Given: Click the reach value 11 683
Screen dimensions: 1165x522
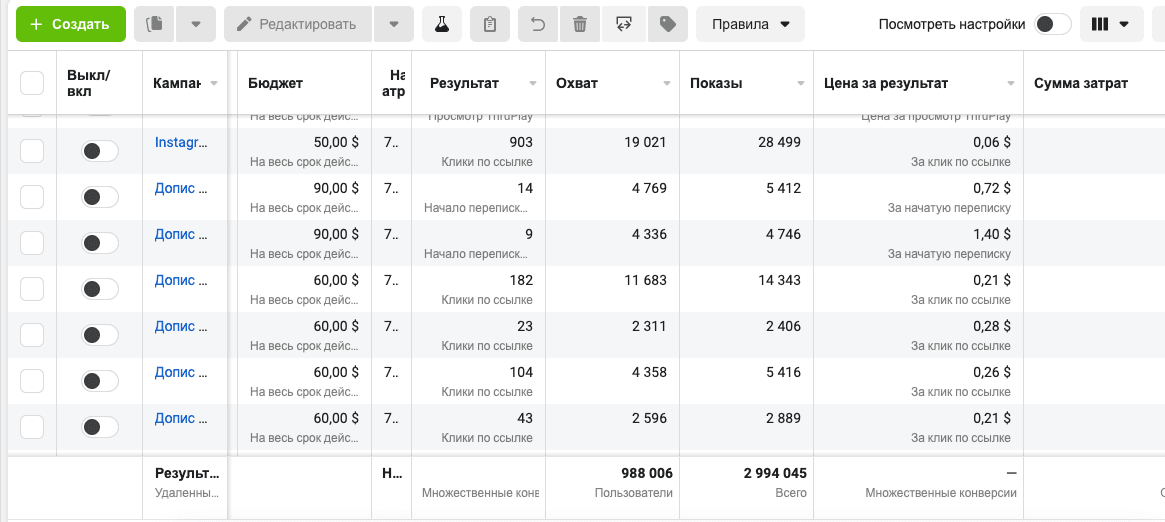Looking at the screenshot, I should coord(644,280).
